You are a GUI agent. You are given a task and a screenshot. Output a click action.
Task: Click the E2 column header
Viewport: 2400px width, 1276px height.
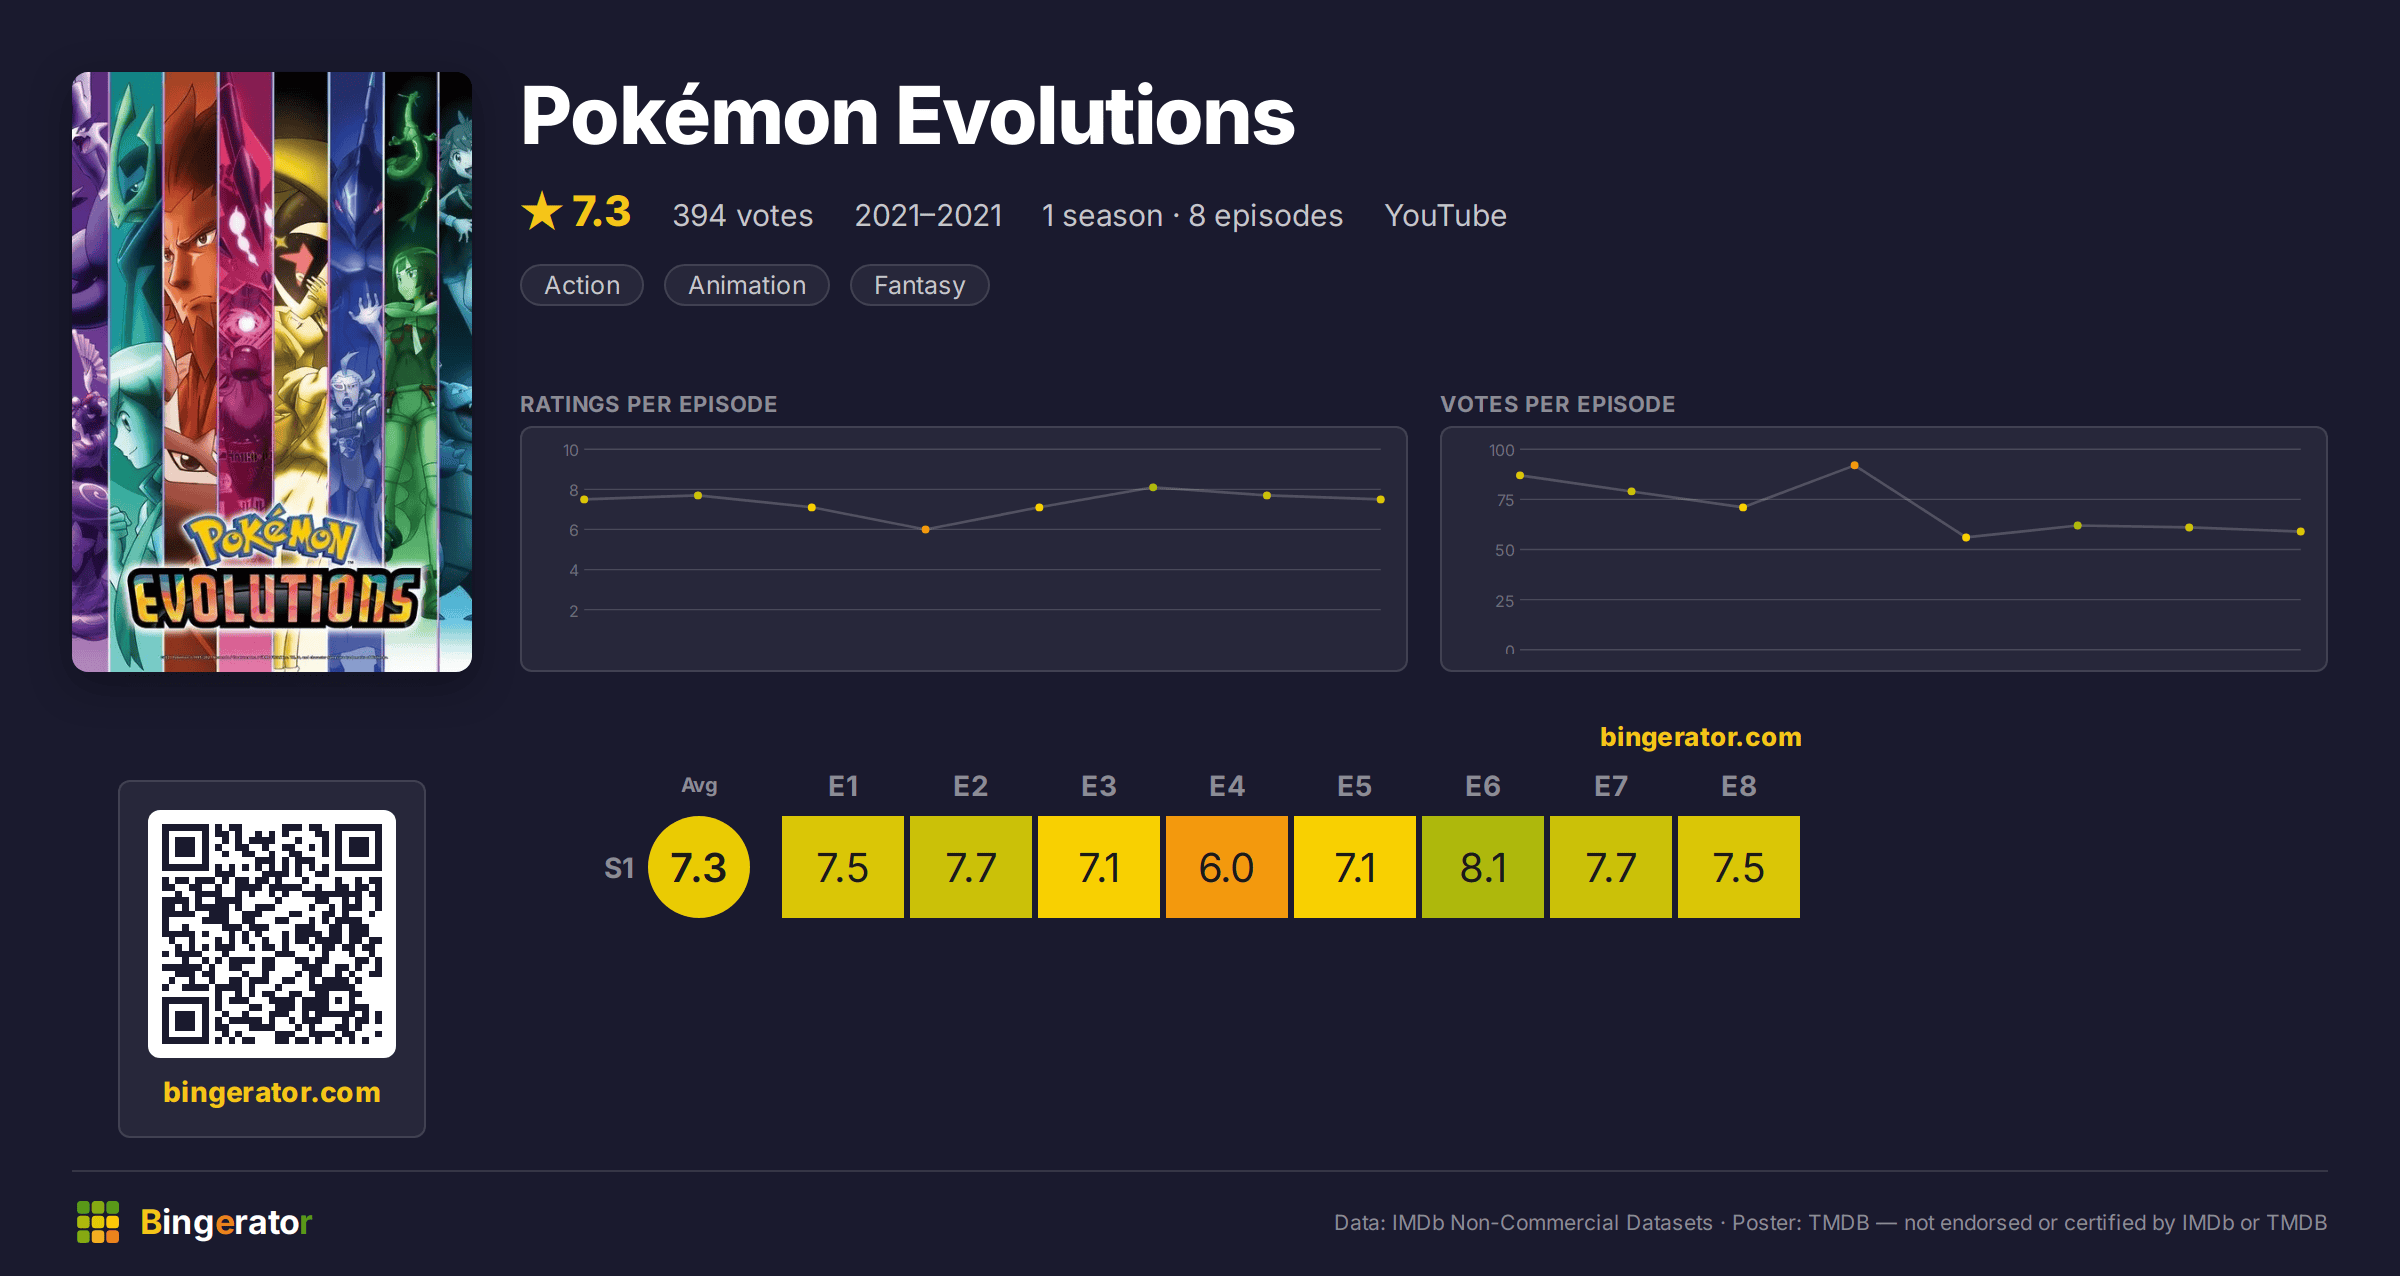[x=971, y=786]
